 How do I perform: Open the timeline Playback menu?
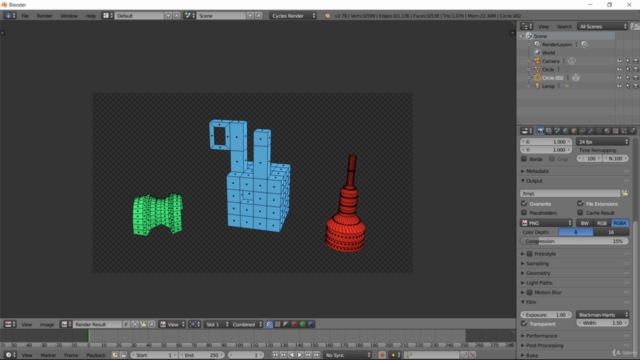(x=96, y=355)
